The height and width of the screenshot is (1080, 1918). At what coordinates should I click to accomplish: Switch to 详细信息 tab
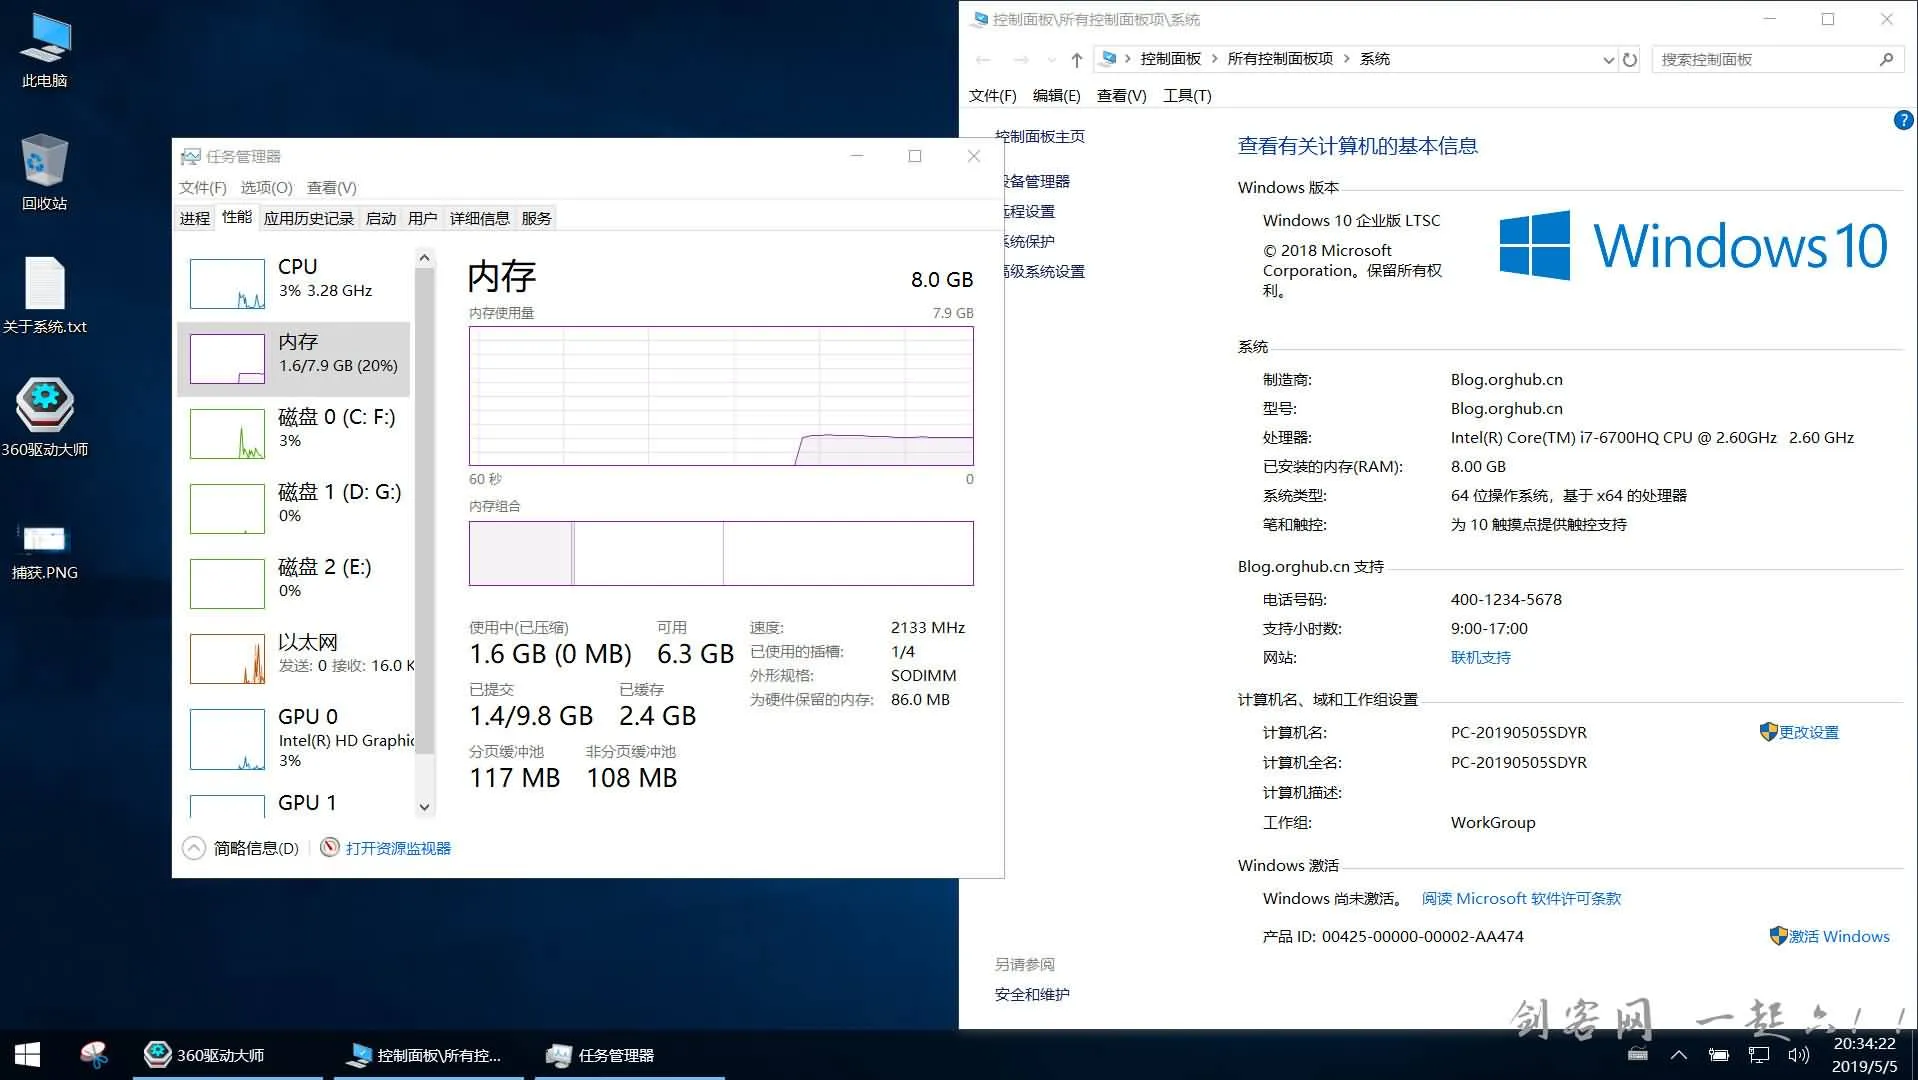tap(479, 218)
